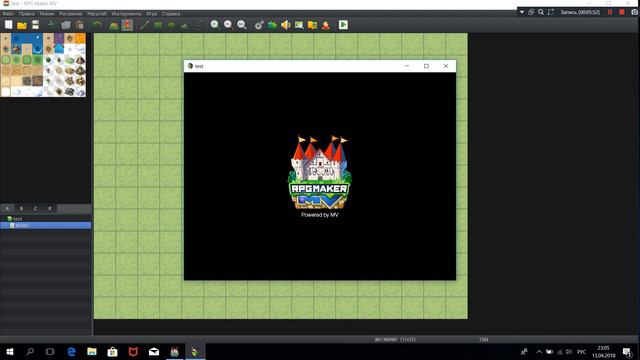Select the Rectangle drawing tool

tap(158, 25)
